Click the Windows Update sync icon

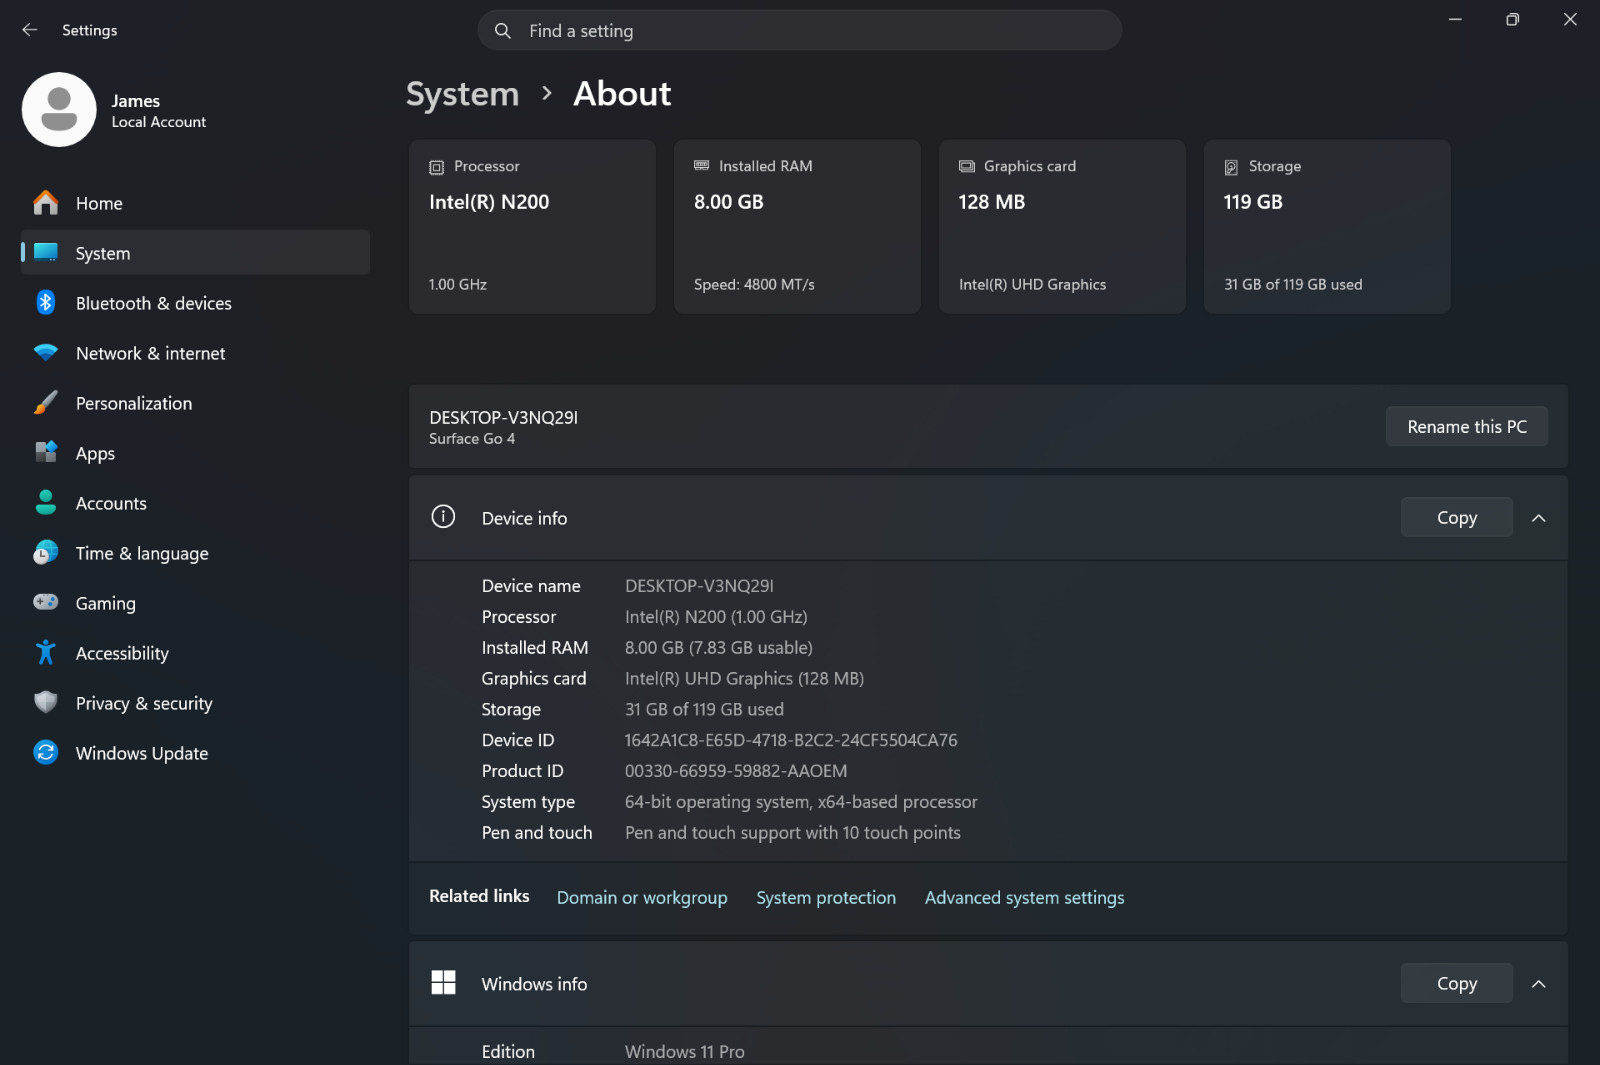tap(46, 753)
